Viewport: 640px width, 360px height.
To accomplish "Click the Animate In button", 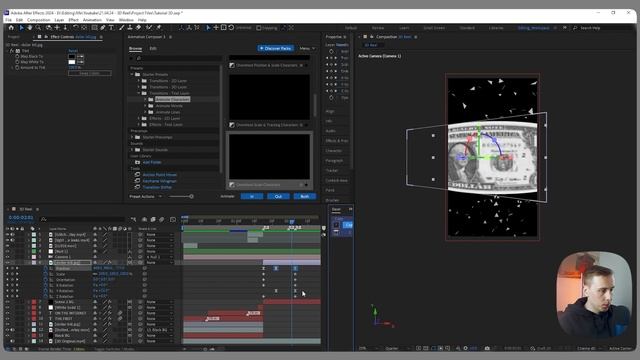I will pos(251,196).
